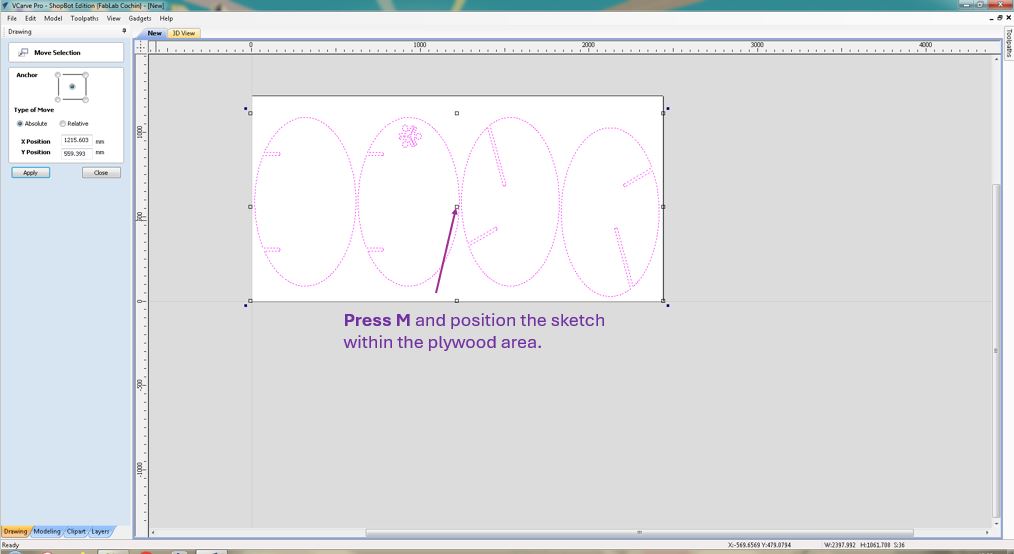
Task: Restore the inner document window
Action: [x=1000, y=18]
